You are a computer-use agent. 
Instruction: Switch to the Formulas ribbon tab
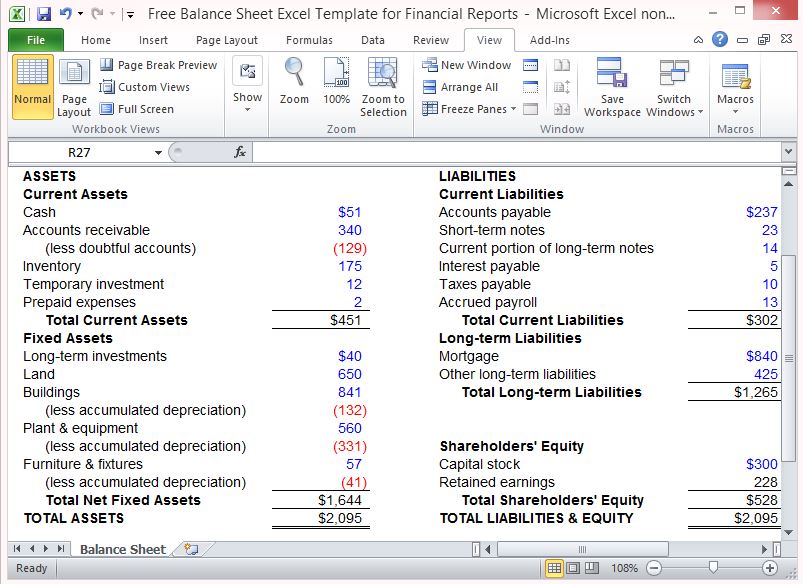pyautogui.click(x=309, y=41)
